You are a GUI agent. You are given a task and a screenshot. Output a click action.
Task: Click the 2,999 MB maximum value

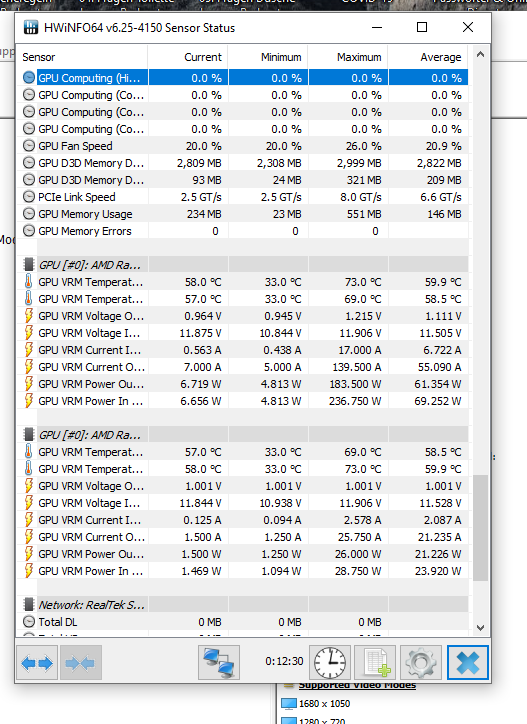pos(359,163)
